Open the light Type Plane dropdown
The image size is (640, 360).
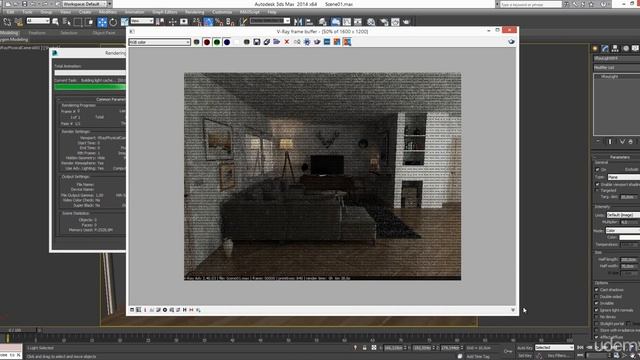(x=623, y=177)
